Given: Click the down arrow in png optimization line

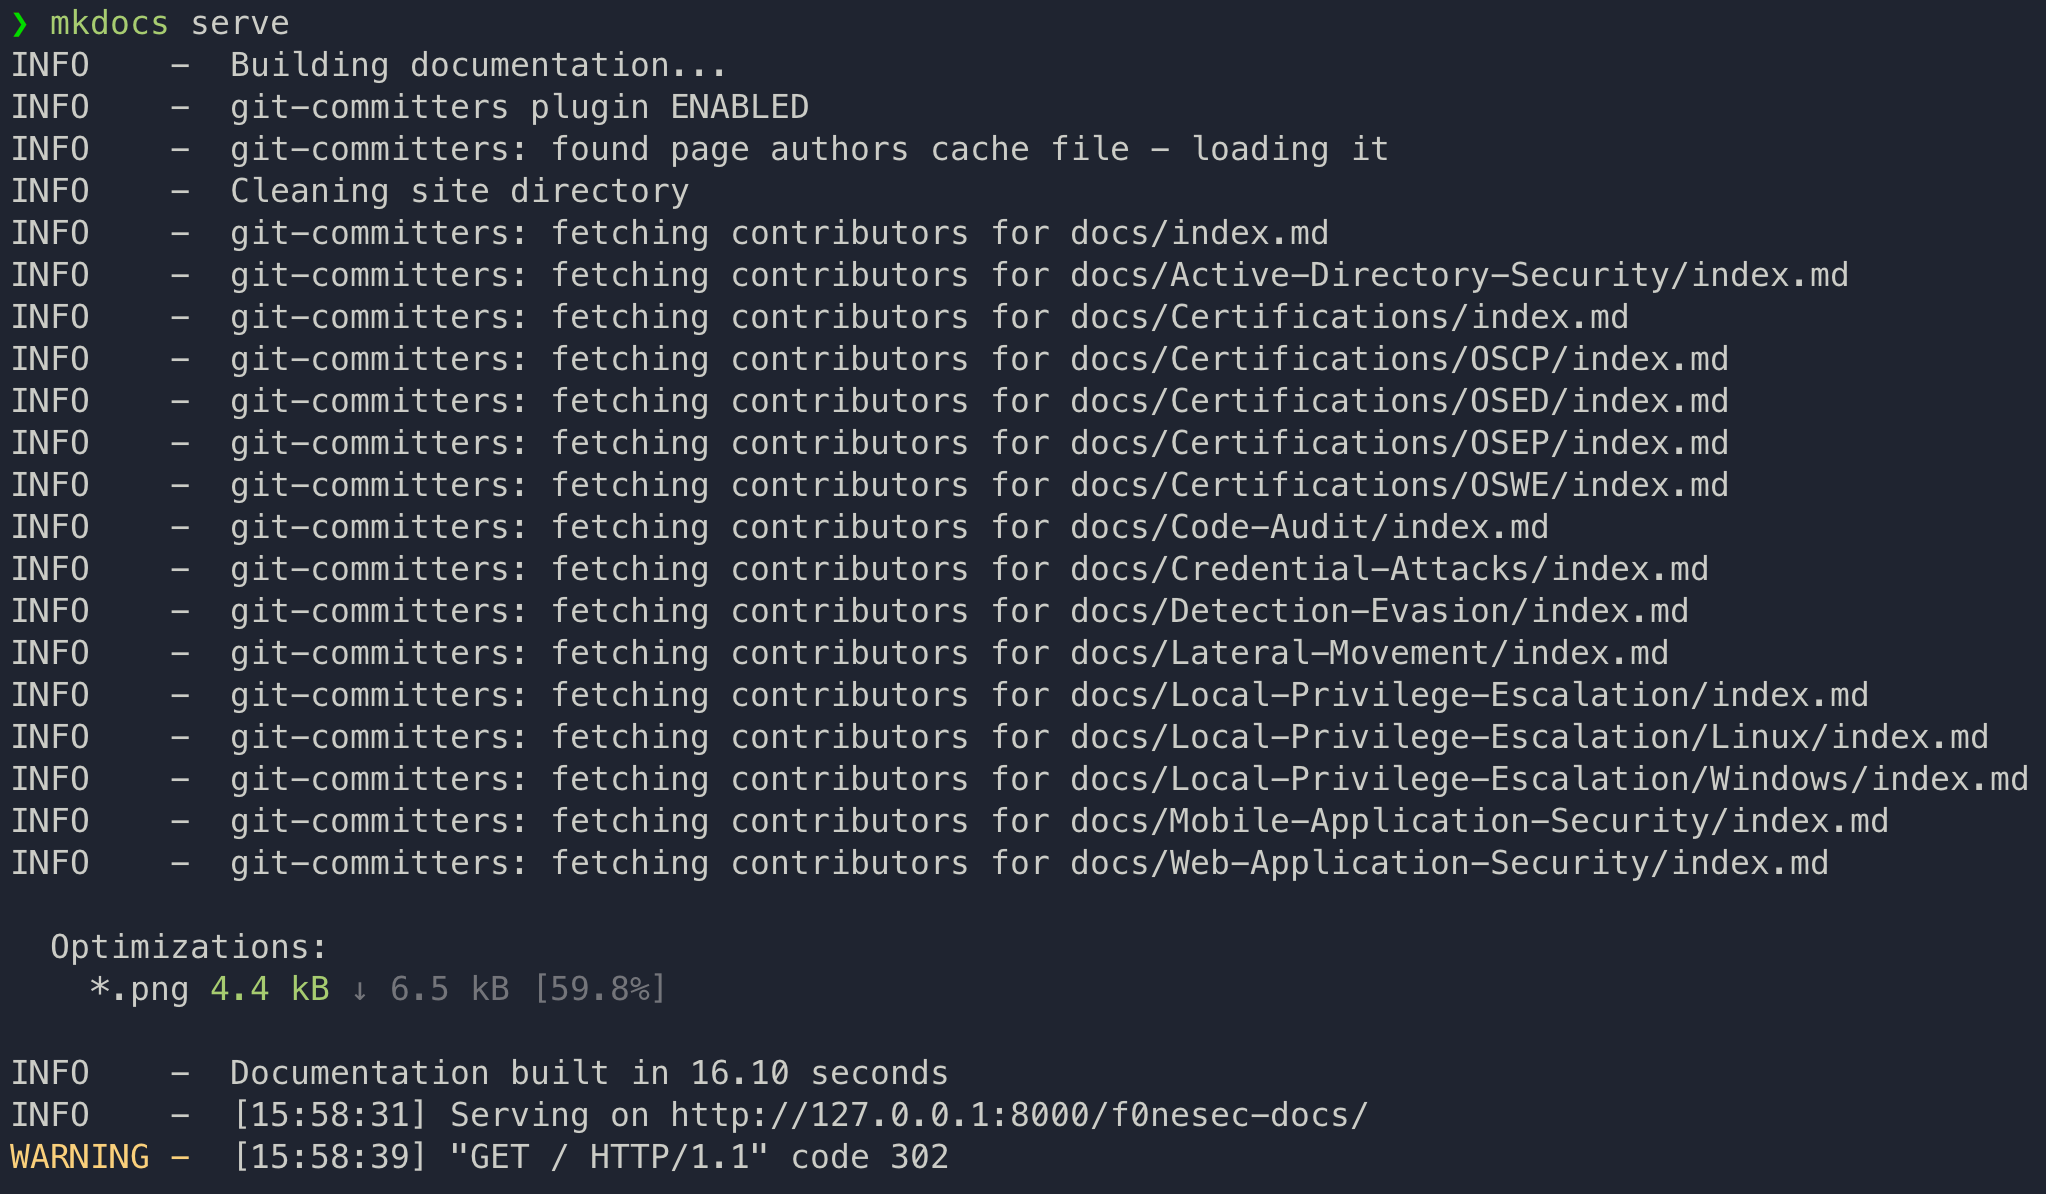Looking at the screenshot, I should pos(360,990).
